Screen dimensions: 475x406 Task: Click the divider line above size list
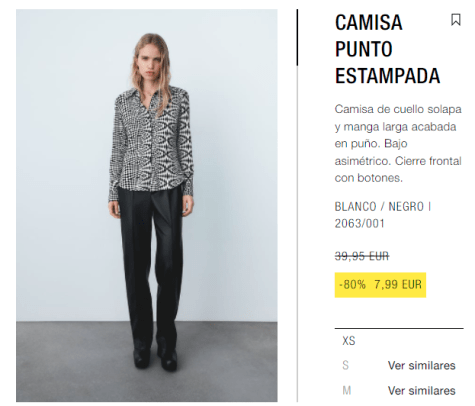(399, 328)
